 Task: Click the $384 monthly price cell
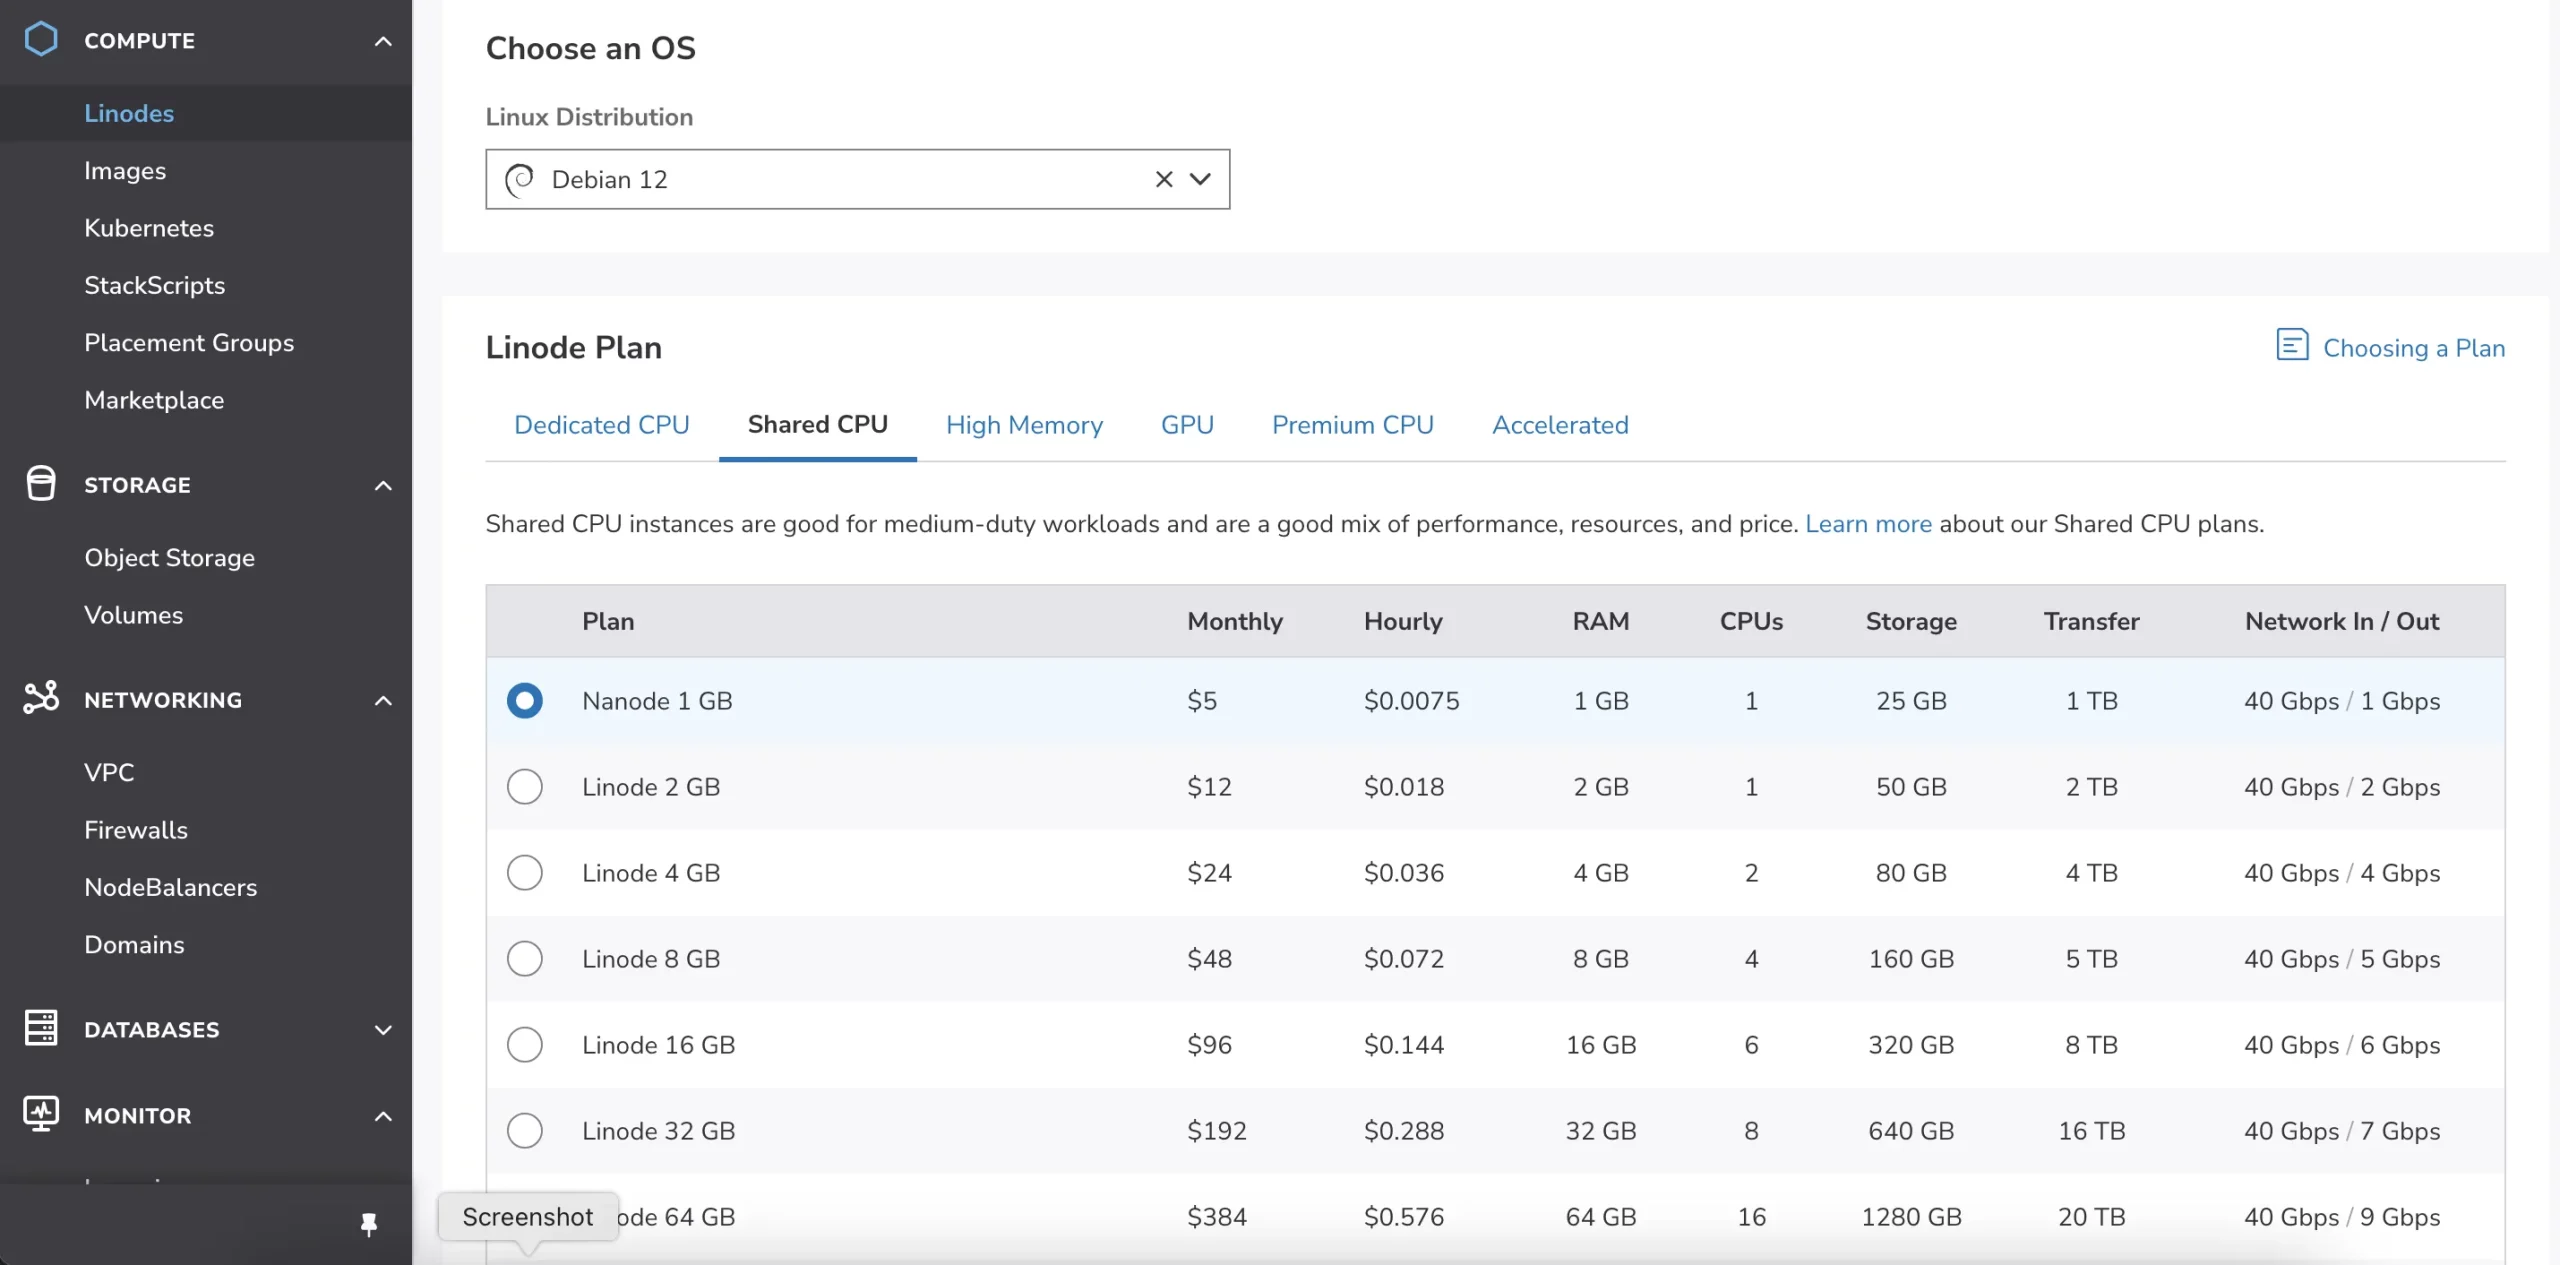[1216, 1217]
